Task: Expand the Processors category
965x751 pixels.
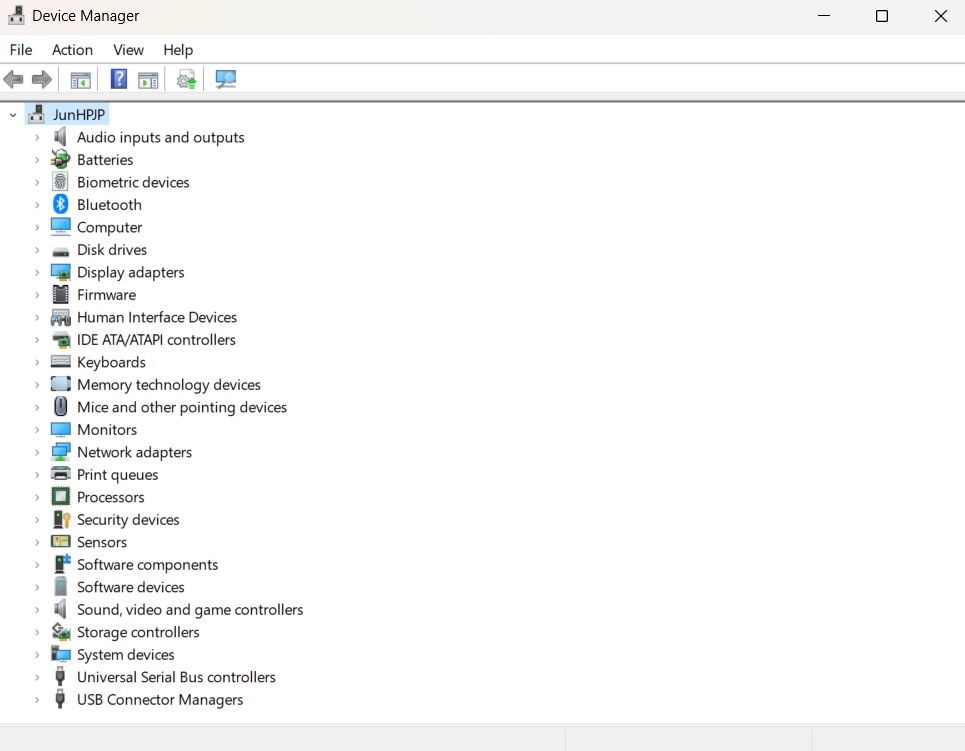Action: tap(37, 497)
